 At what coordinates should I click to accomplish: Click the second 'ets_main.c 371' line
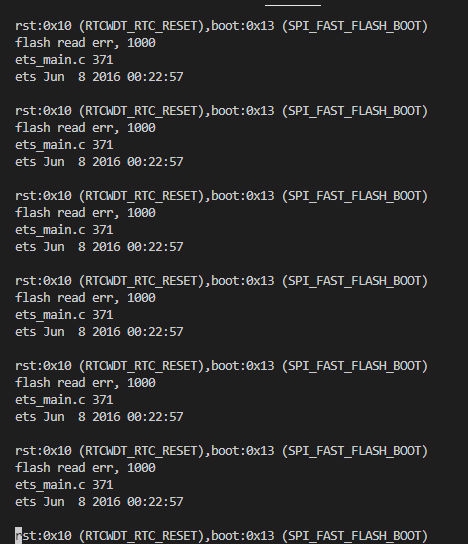[64, 145]
